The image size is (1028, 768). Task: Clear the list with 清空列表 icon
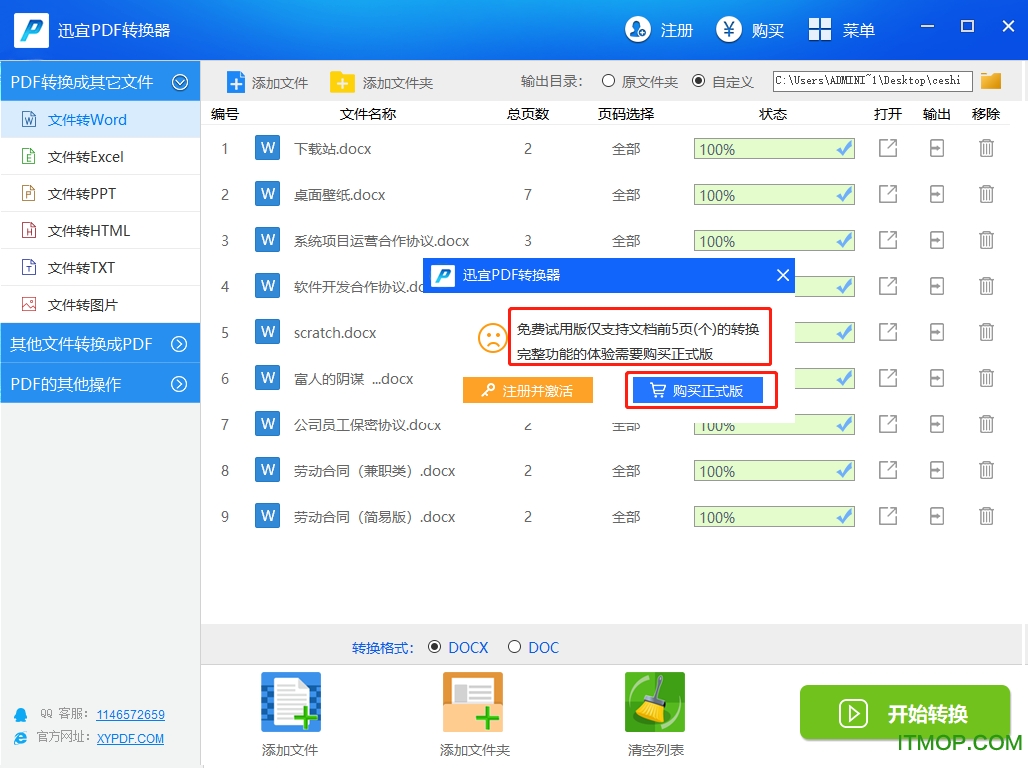tap(655, 702)
